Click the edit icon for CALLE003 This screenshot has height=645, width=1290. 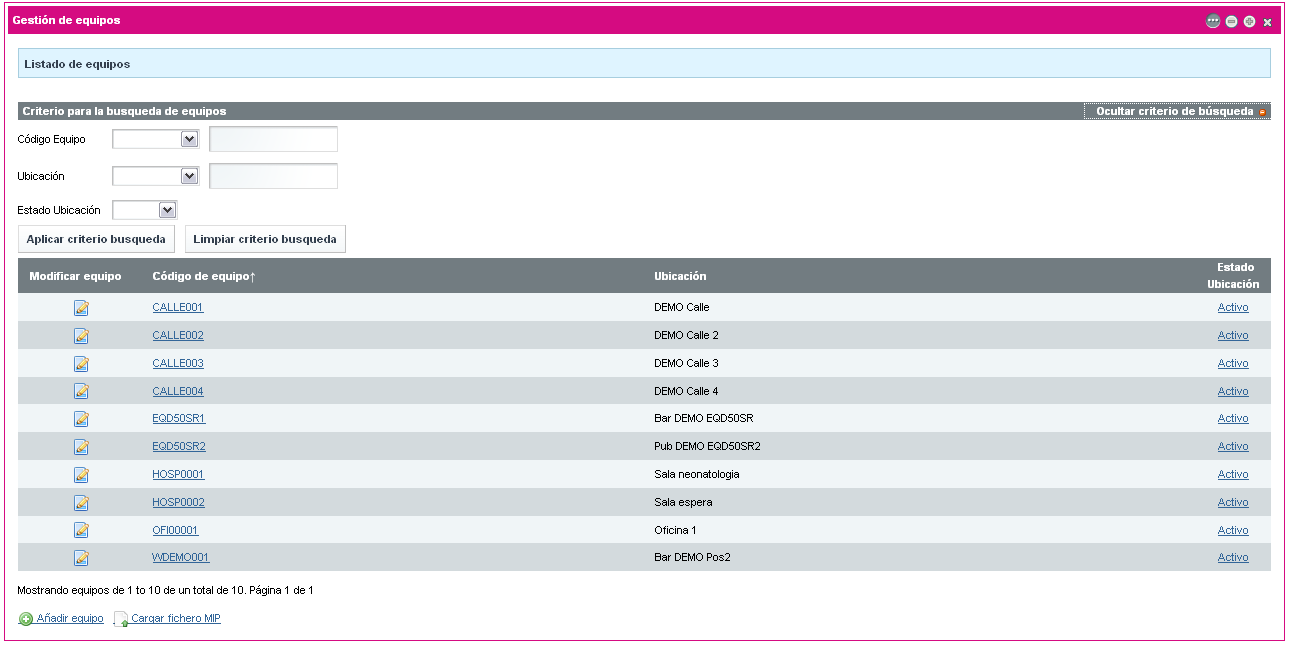[81, 364]
